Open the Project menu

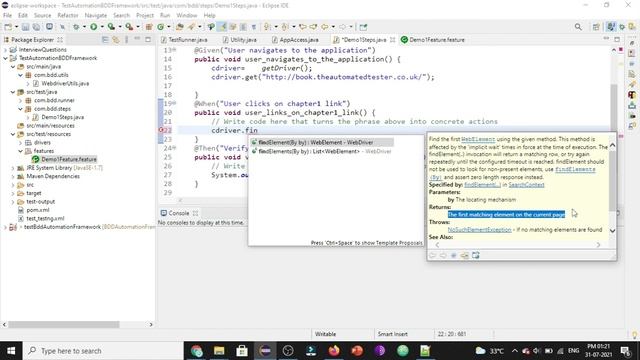[145, 16]
